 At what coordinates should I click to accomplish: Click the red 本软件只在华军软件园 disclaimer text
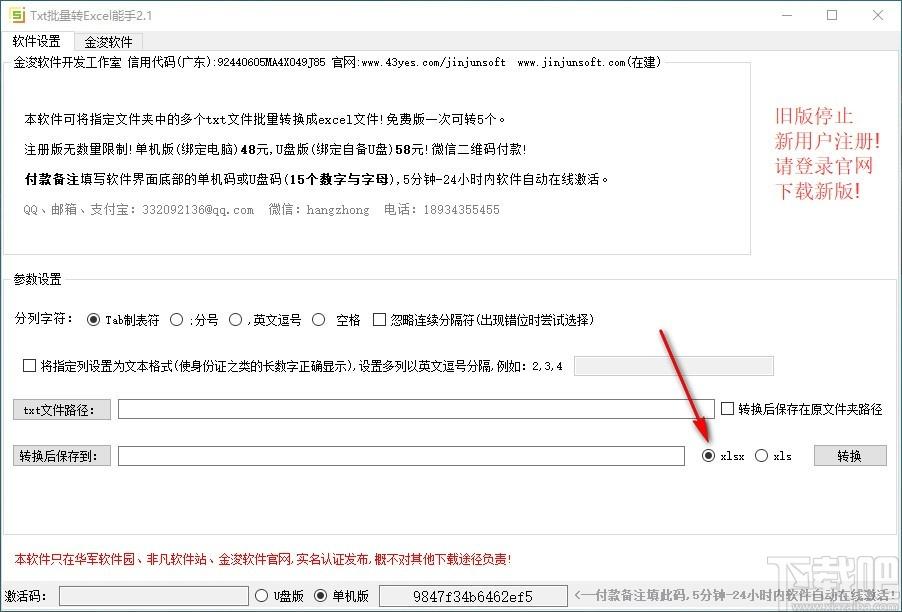coord(262,559)
